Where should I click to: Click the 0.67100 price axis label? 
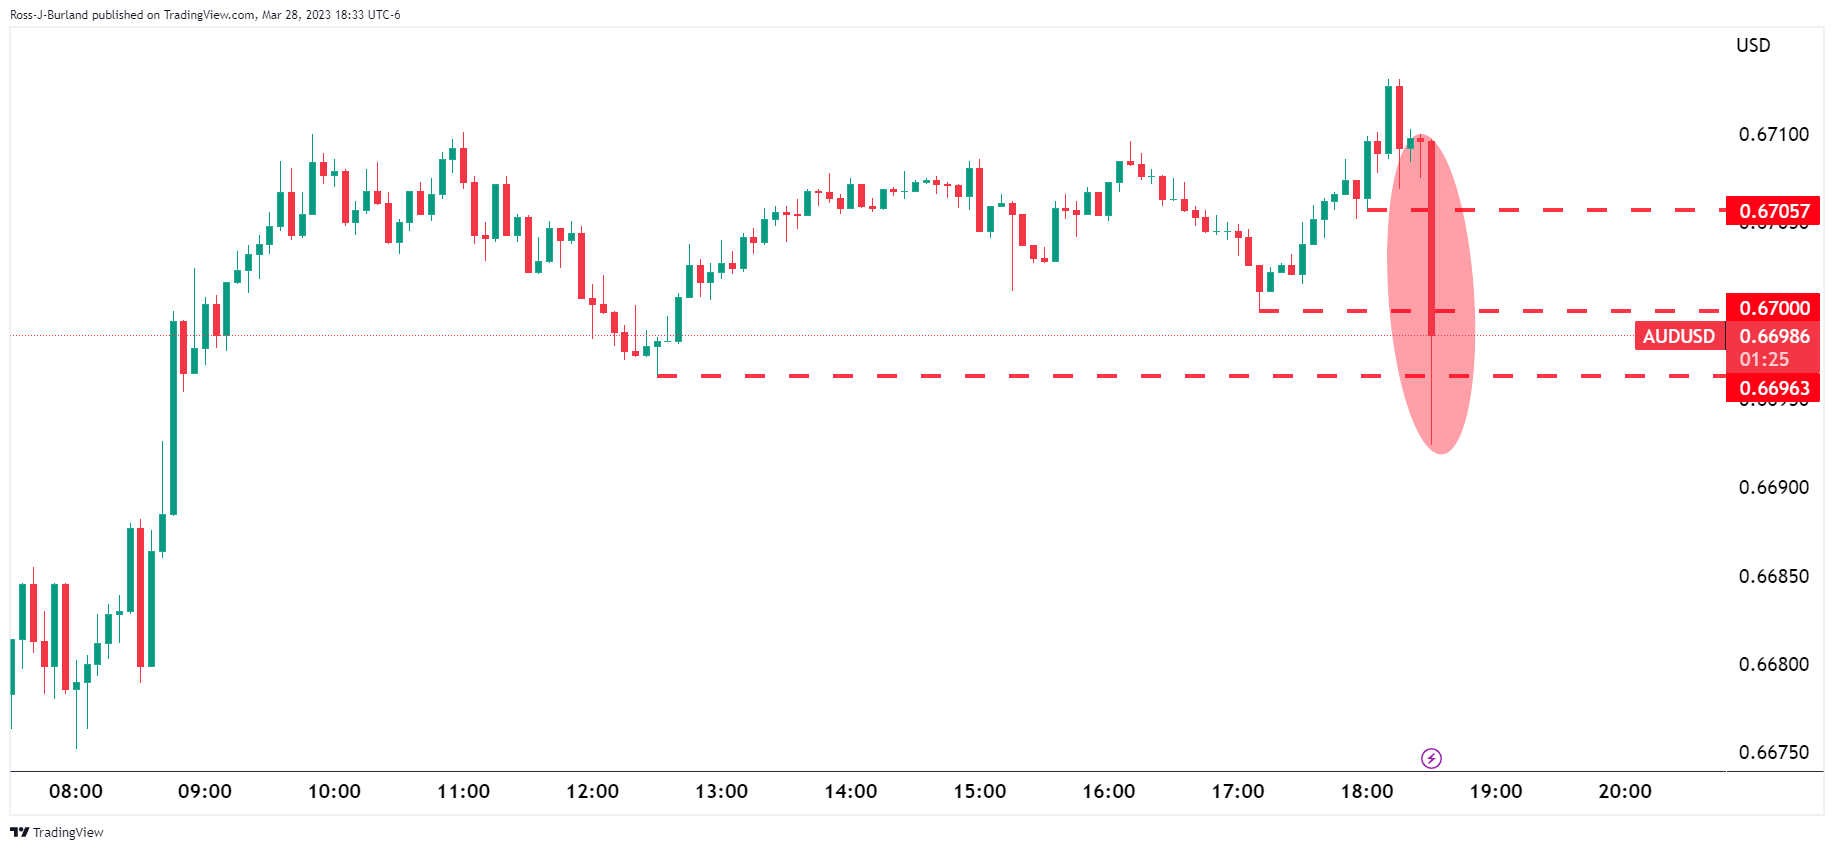pos(1773,134)
